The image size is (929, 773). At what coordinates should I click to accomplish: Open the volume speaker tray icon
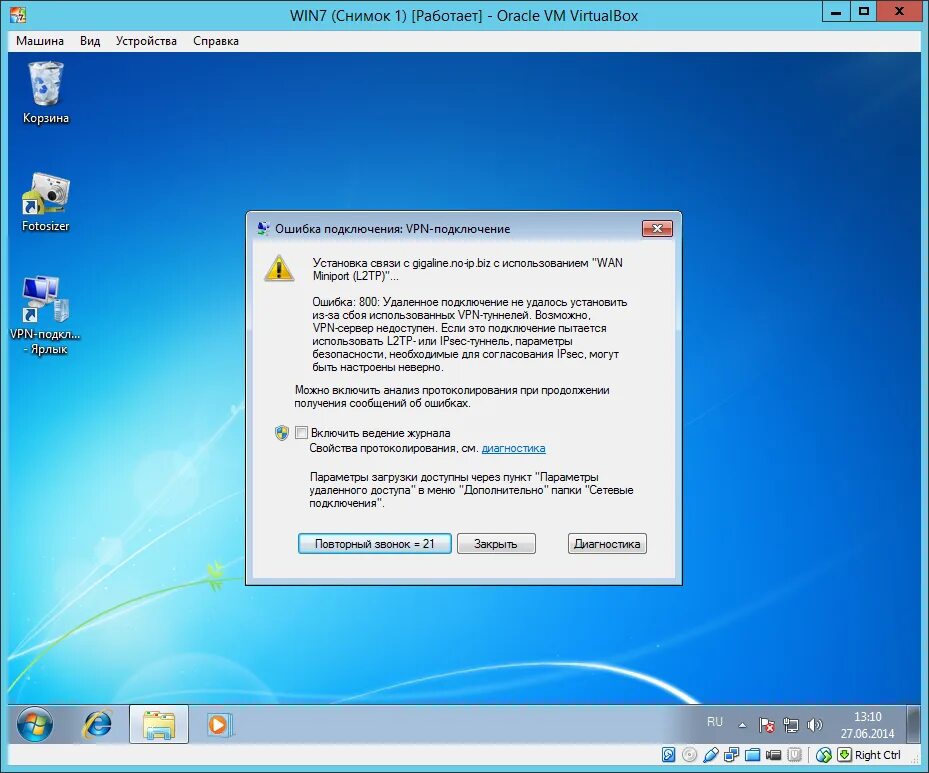point(815,724)
